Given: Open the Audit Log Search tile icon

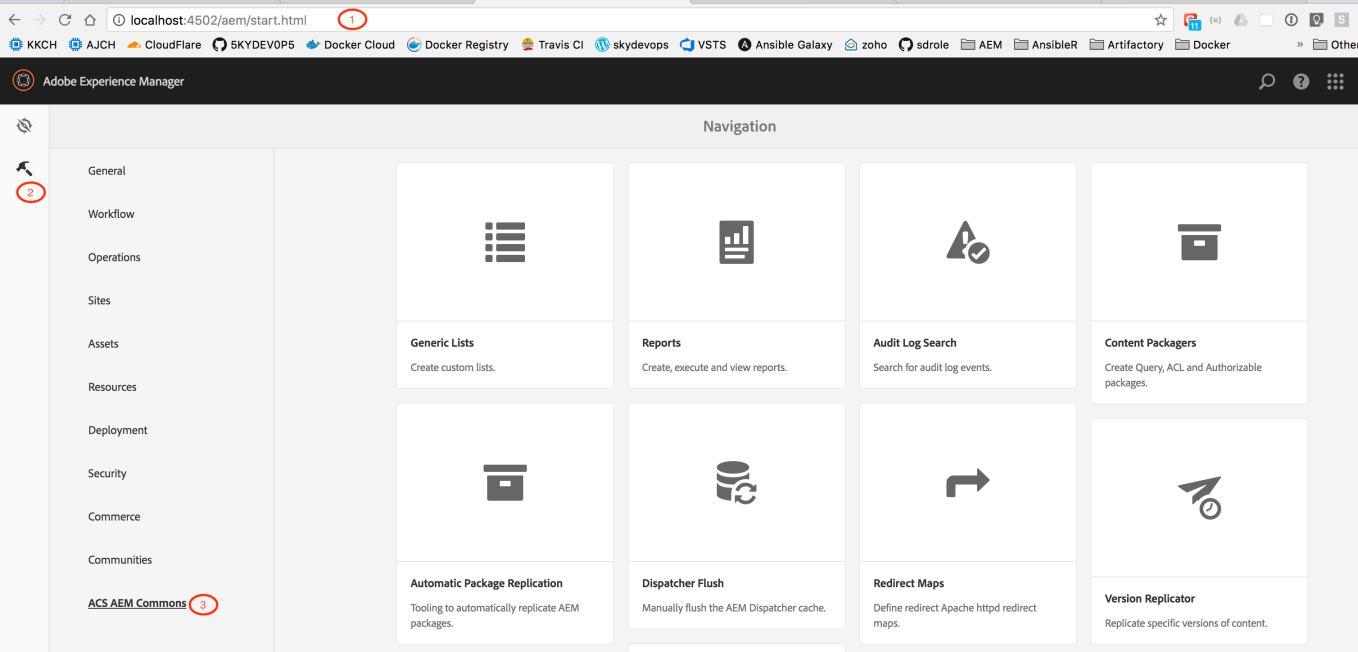Looking at the screenshot, I should click(967, 242).
